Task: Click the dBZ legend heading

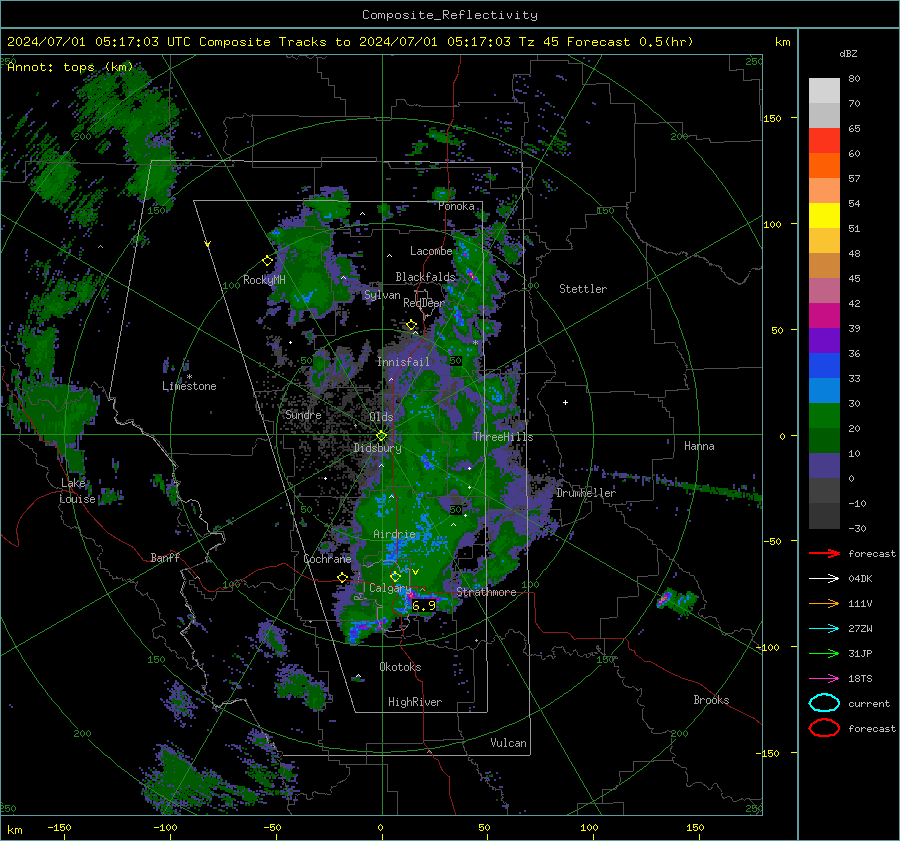Action: 848,54
